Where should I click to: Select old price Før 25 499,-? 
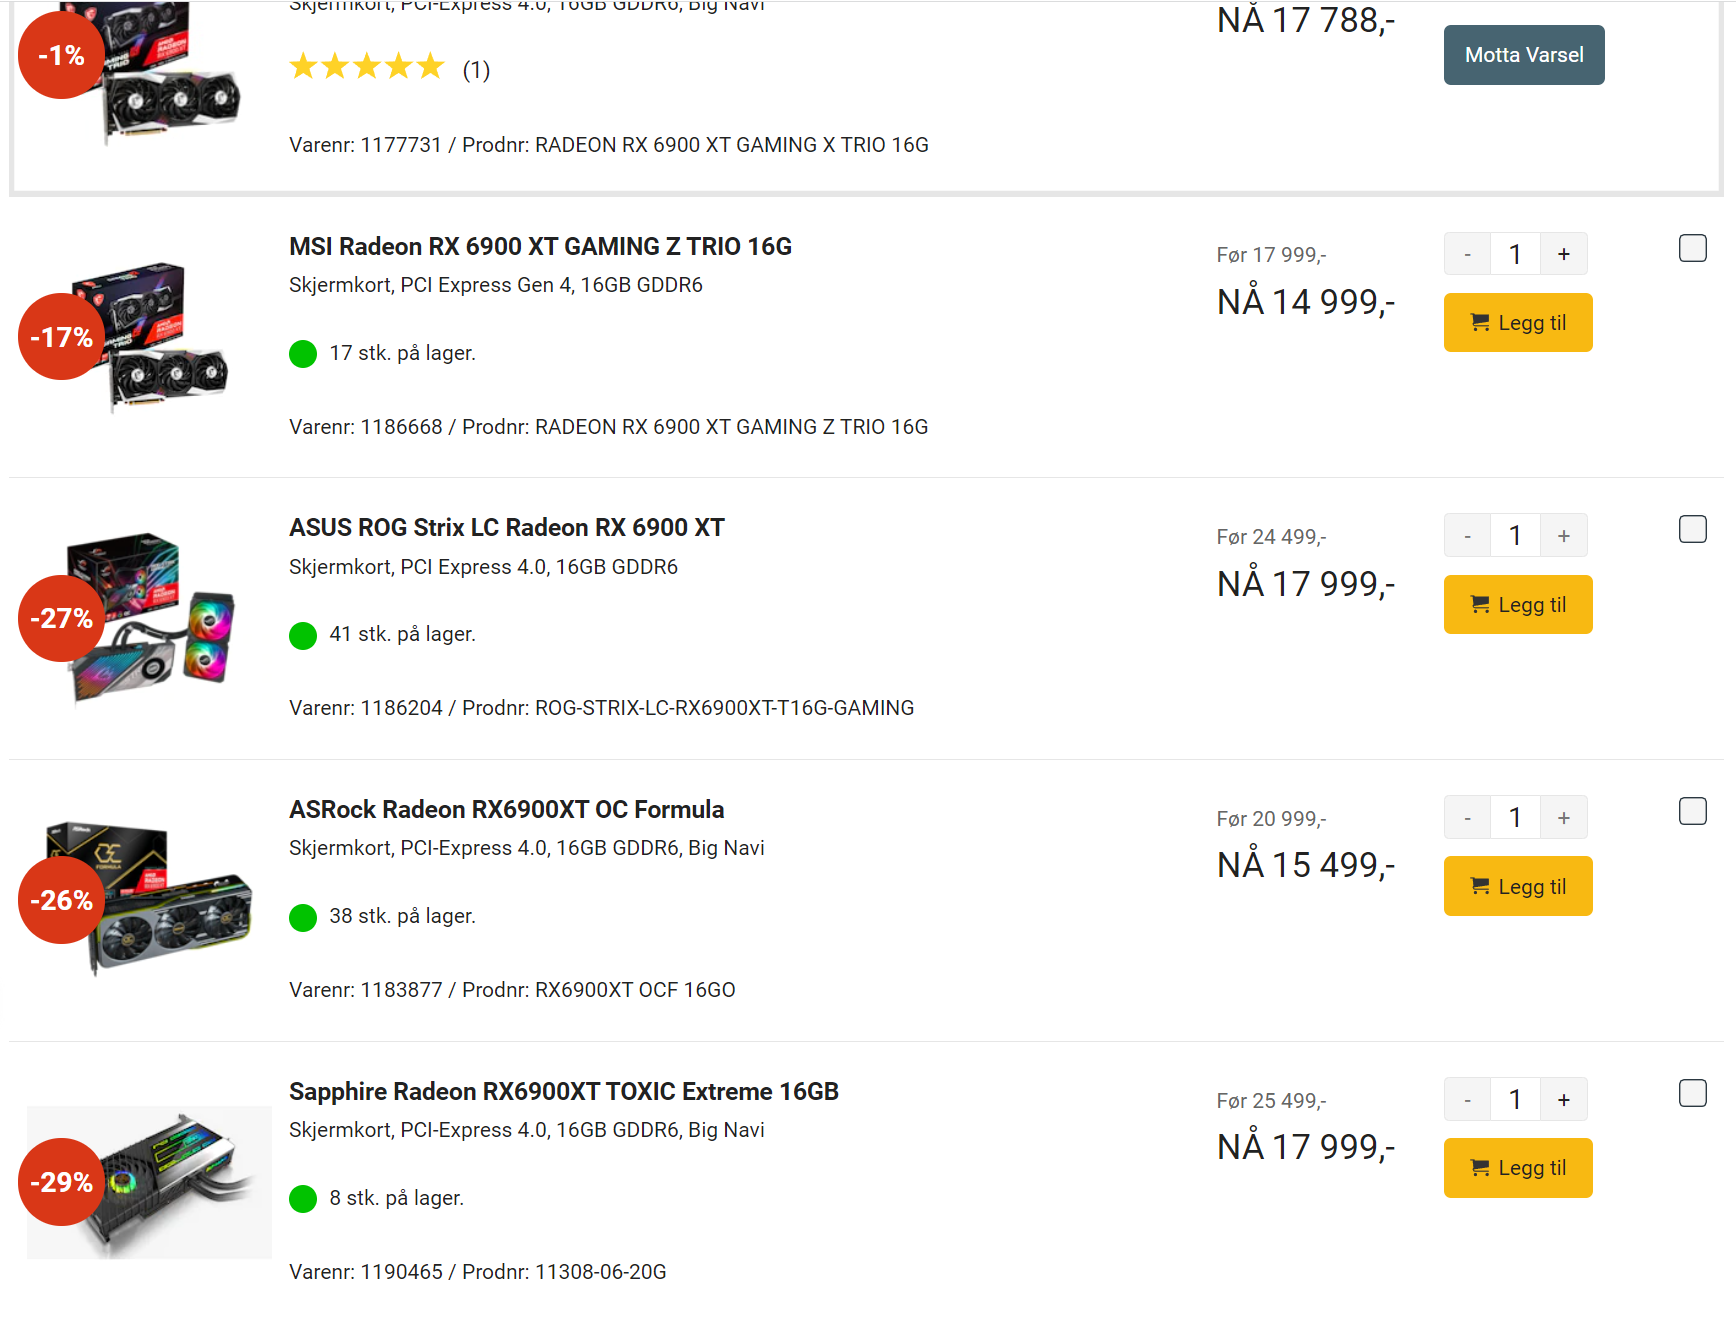1271,1101
